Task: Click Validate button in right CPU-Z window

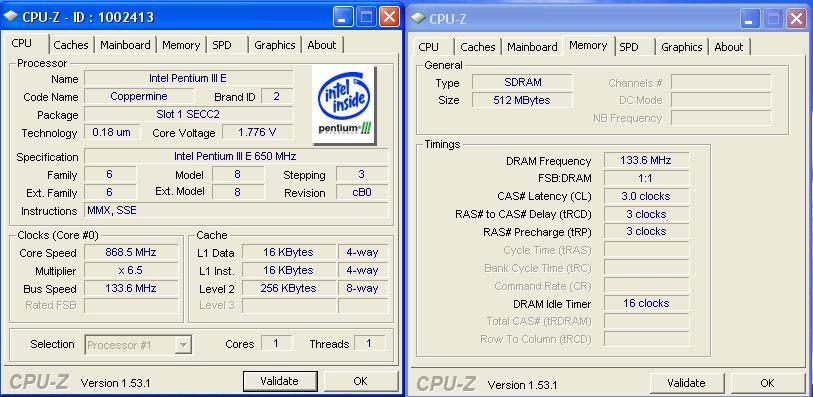Action: (686, 384)
